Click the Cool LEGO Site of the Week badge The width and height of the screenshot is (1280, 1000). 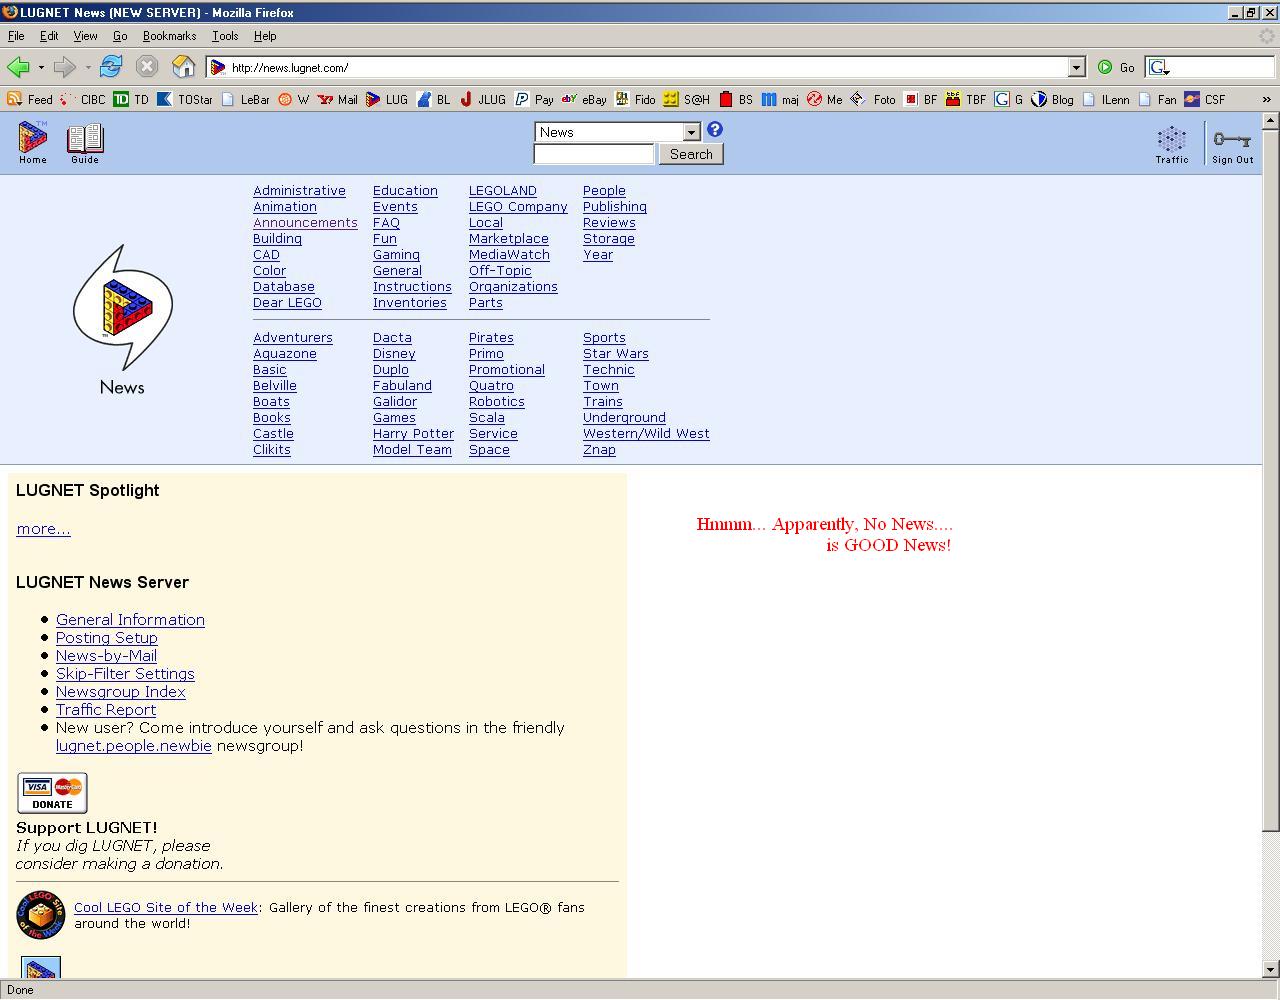40,915
